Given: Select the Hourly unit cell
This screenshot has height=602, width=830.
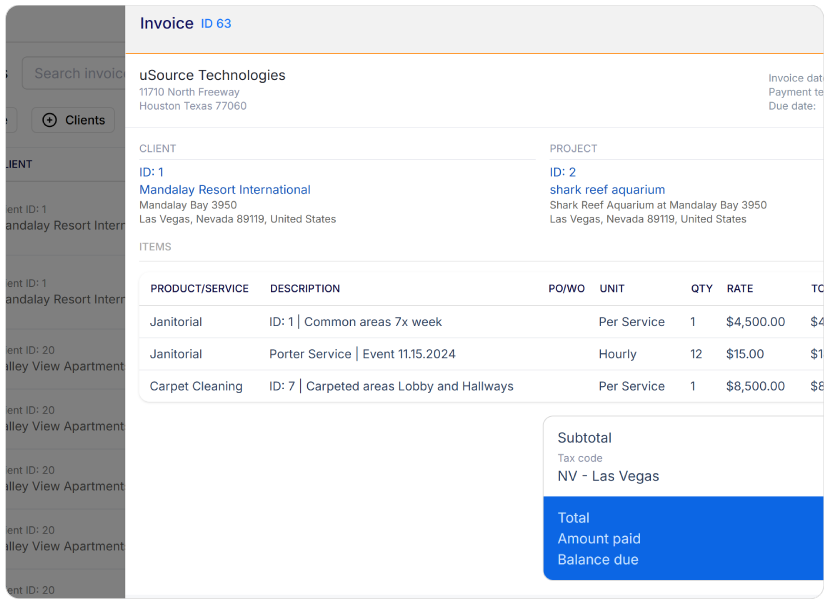Looking at the screenshot, I should tap(618, 354).
